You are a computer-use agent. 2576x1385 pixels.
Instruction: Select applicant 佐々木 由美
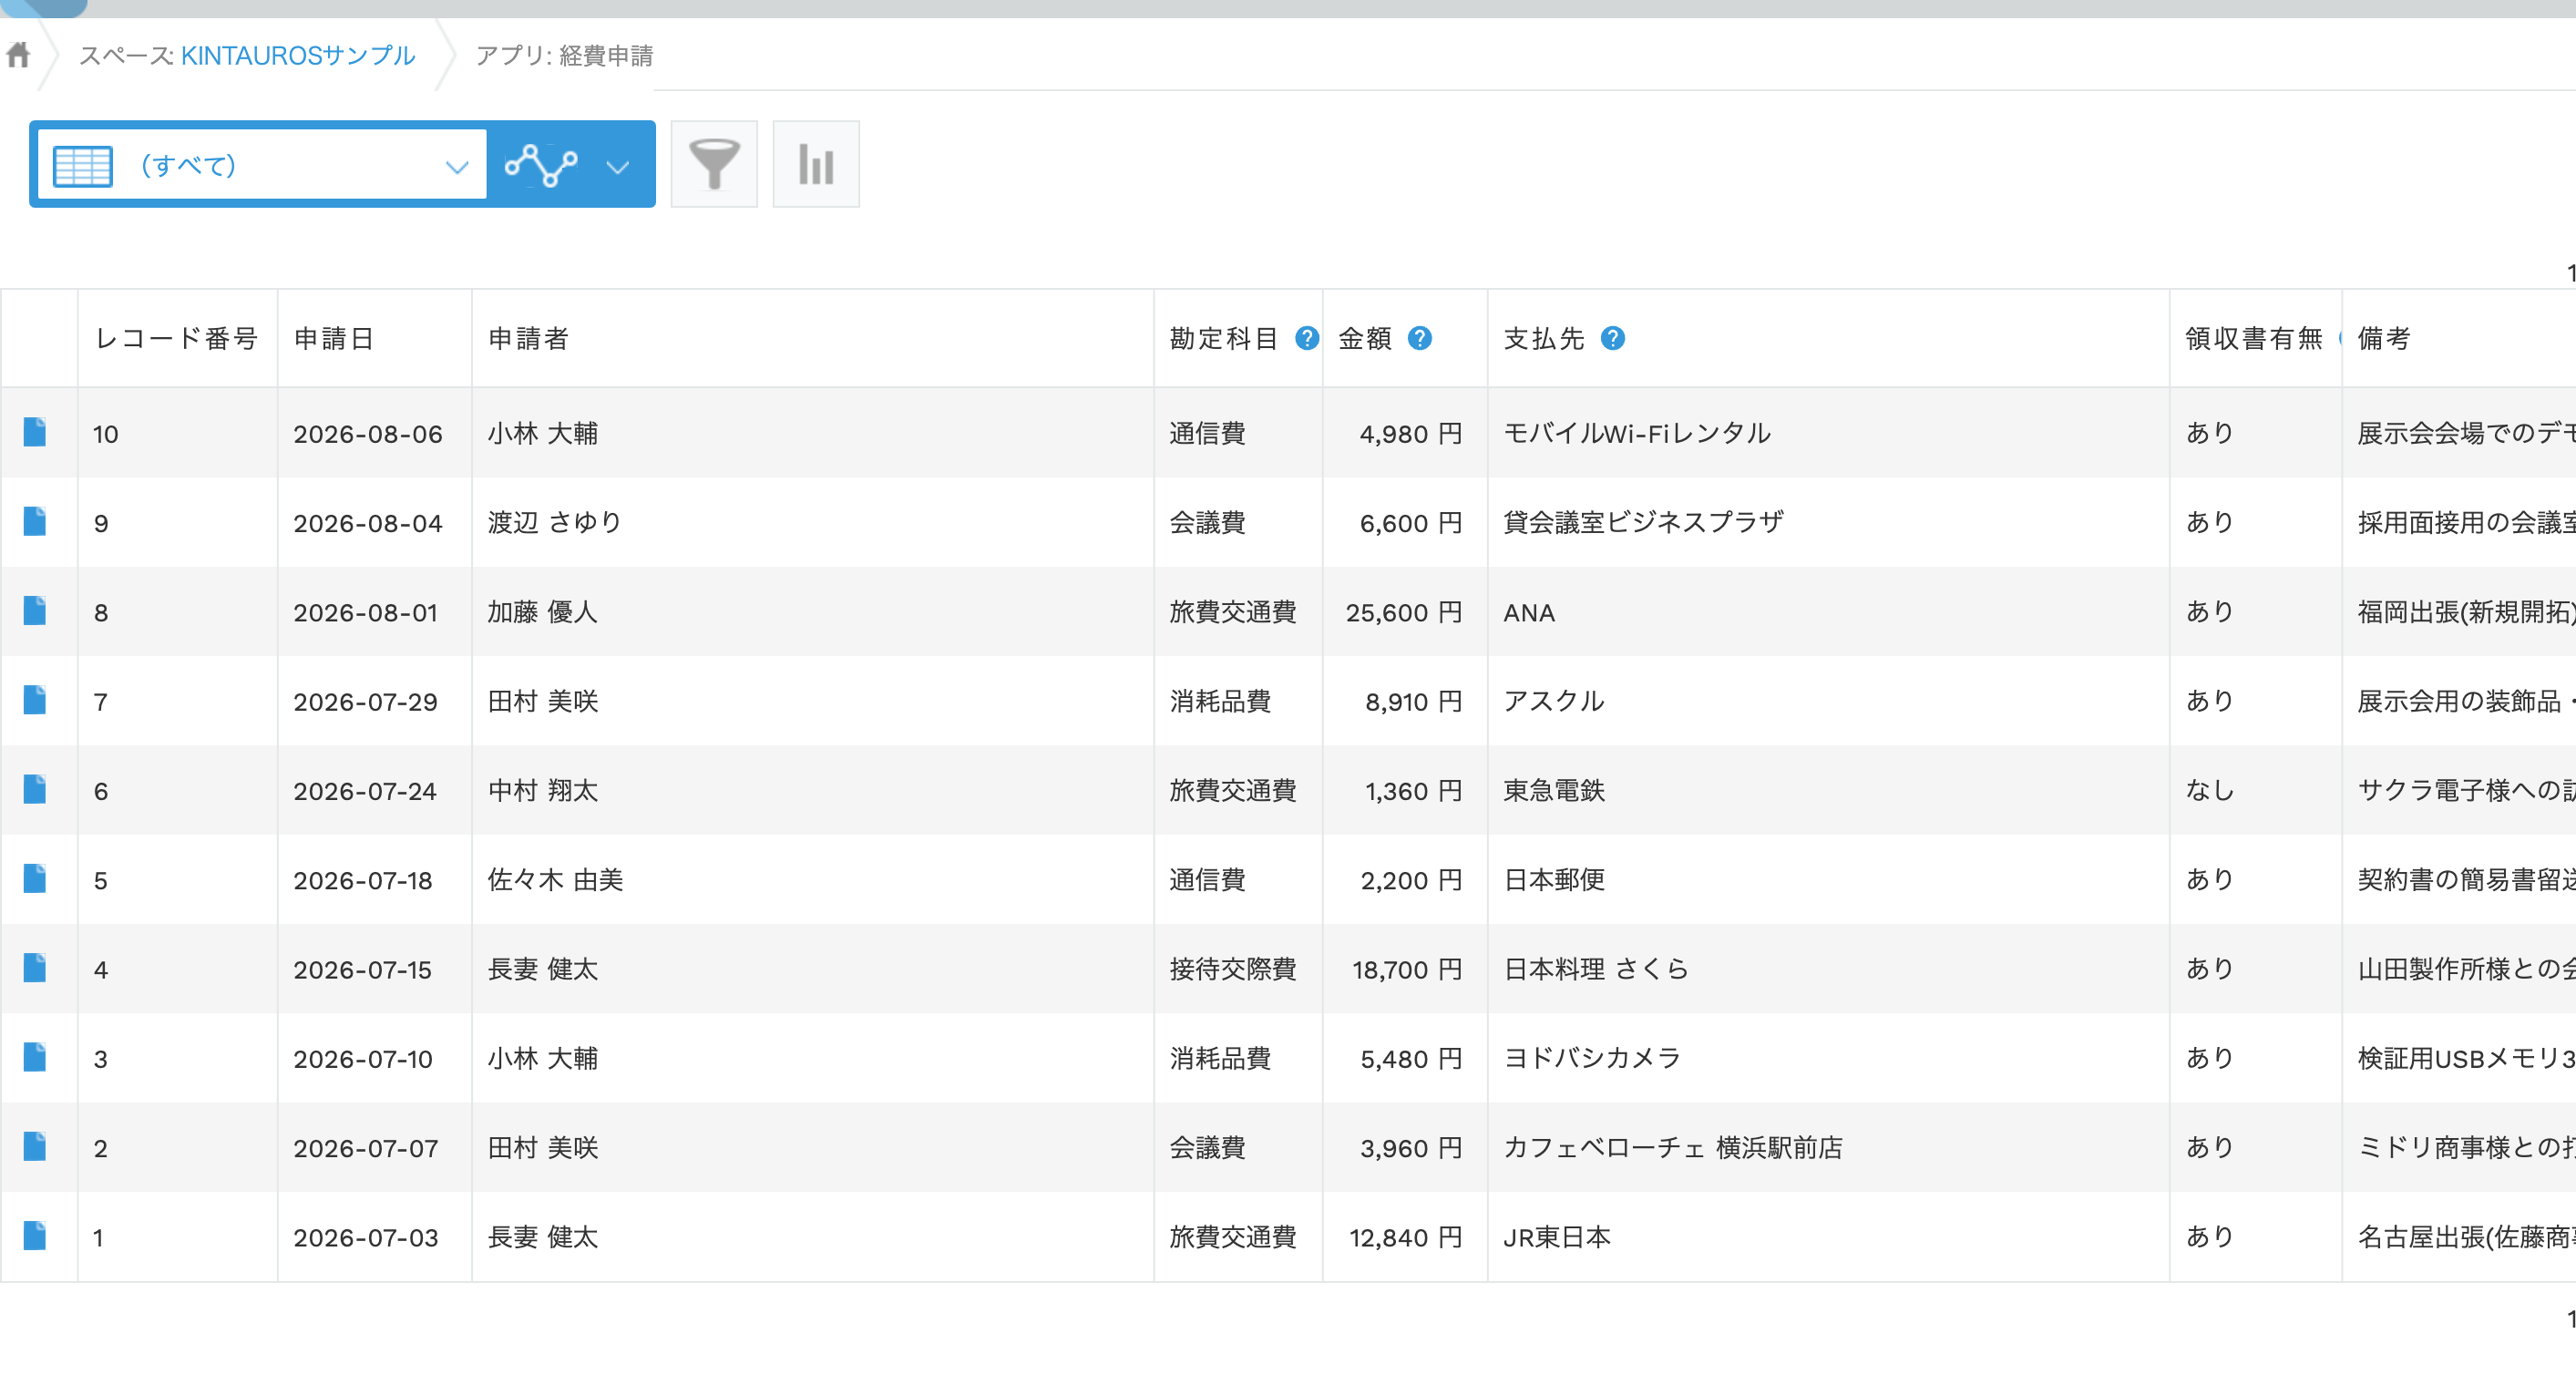[555, 879]
